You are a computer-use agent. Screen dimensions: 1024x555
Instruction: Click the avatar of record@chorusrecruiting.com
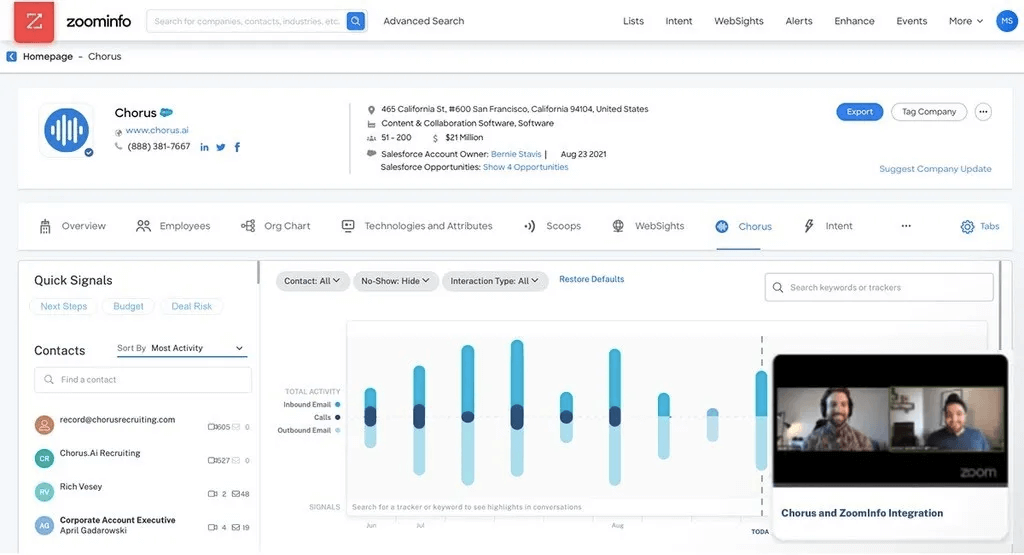(x=44, y=425)
